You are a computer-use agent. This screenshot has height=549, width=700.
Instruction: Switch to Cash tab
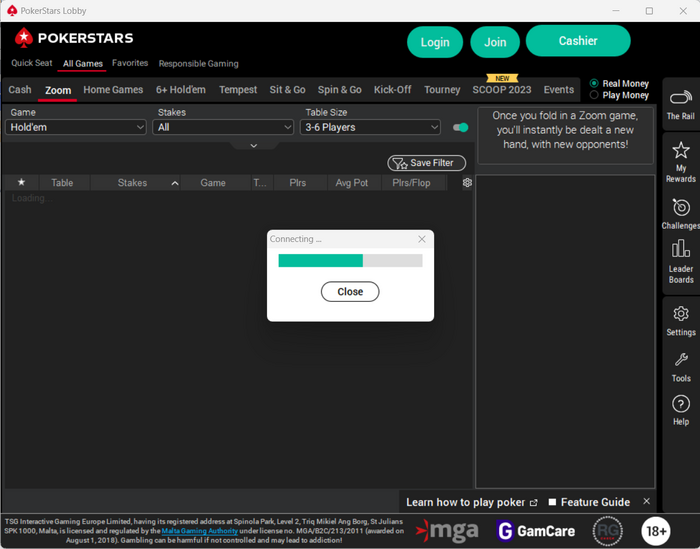coord(20,90)
